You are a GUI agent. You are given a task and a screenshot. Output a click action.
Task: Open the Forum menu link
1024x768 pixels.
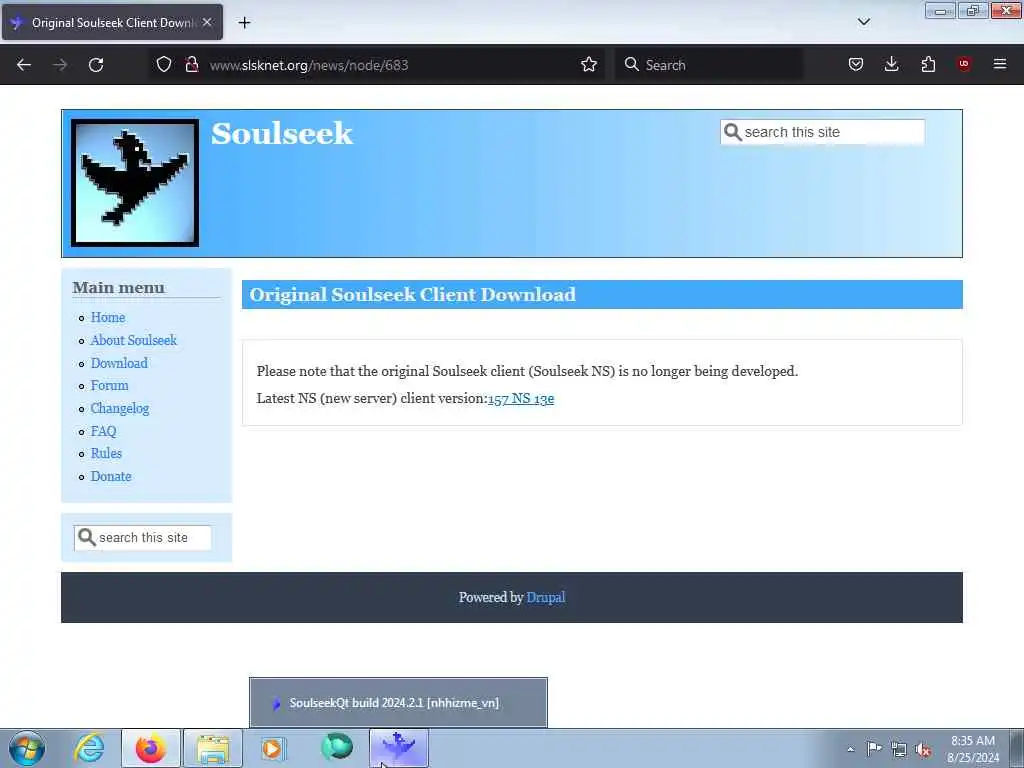tap(109, 385)
